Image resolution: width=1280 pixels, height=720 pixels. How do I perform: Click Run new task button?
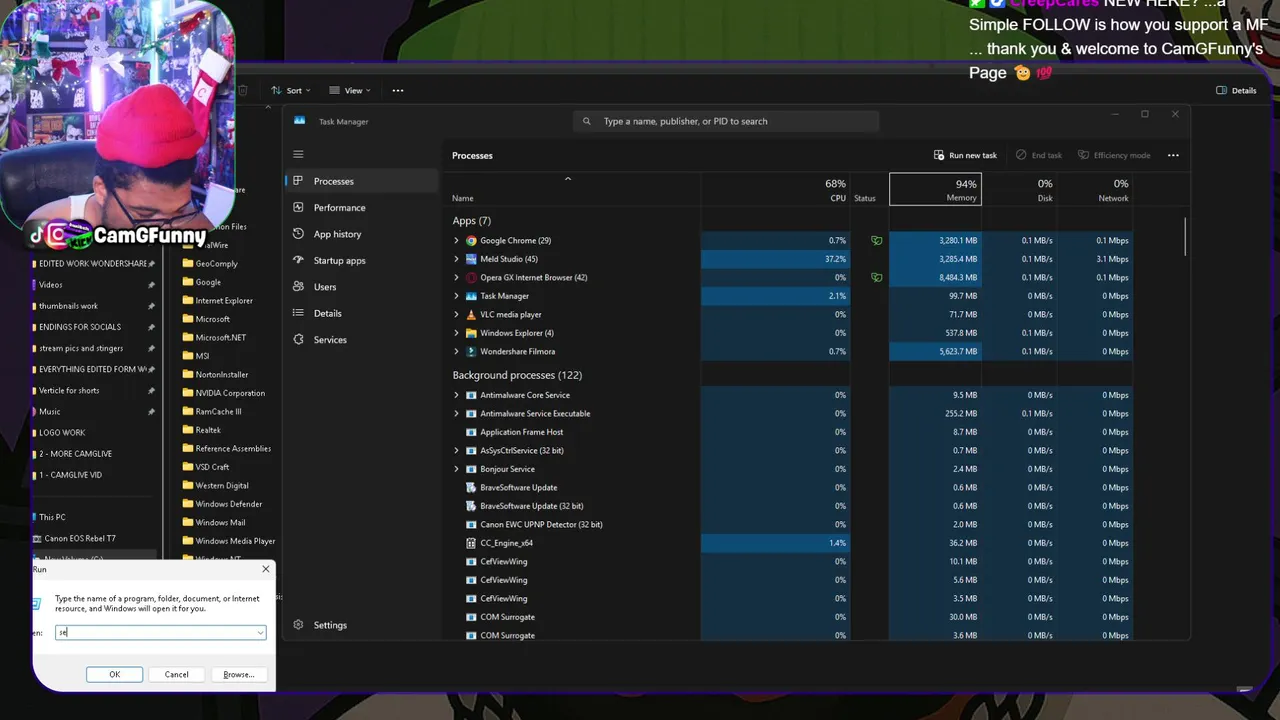[x=965, y=155]
